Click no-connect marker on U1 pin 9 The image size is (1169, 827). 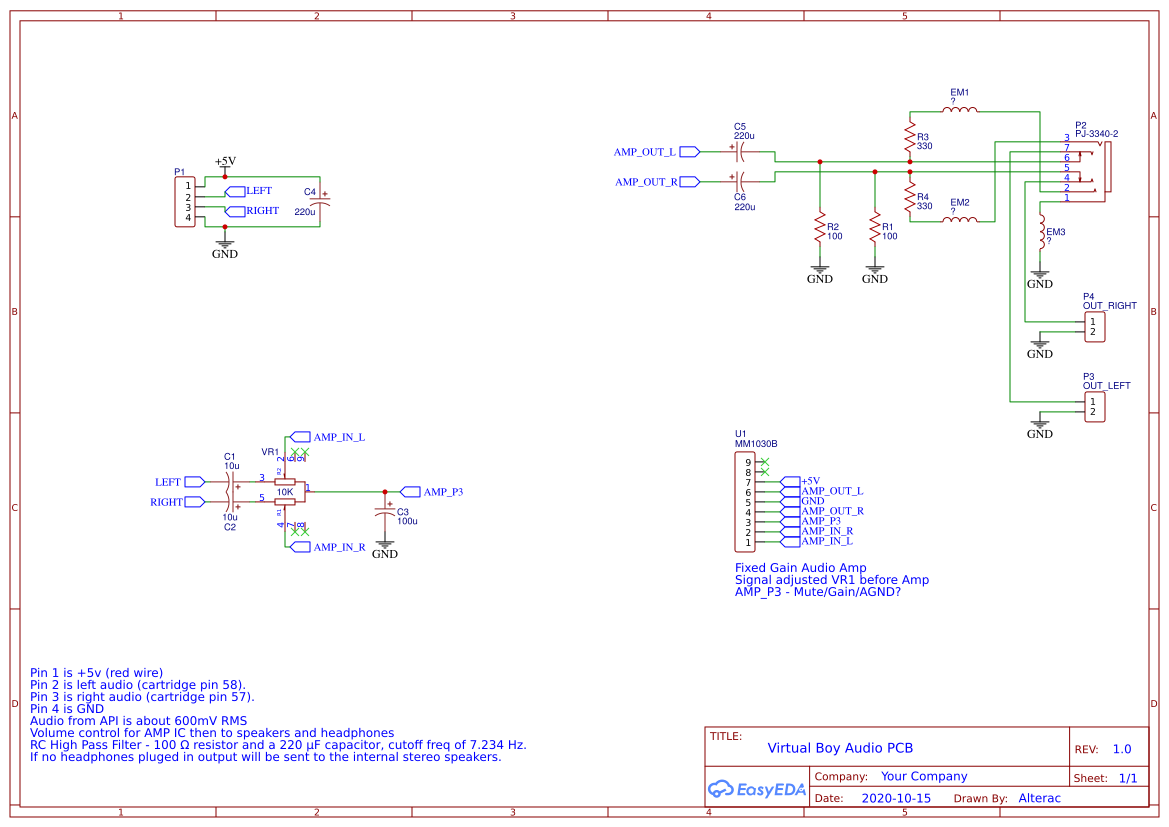[764, 462]
